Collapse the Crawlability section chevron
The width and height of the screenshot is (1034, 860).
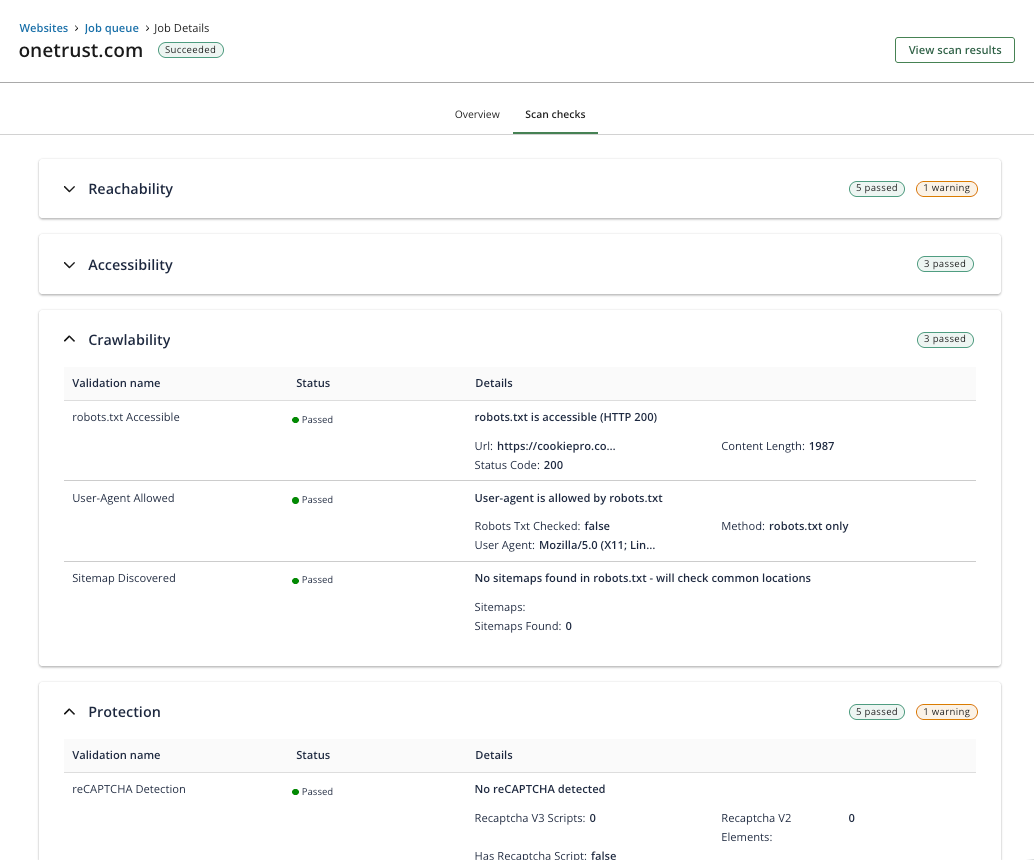(69, 340)
